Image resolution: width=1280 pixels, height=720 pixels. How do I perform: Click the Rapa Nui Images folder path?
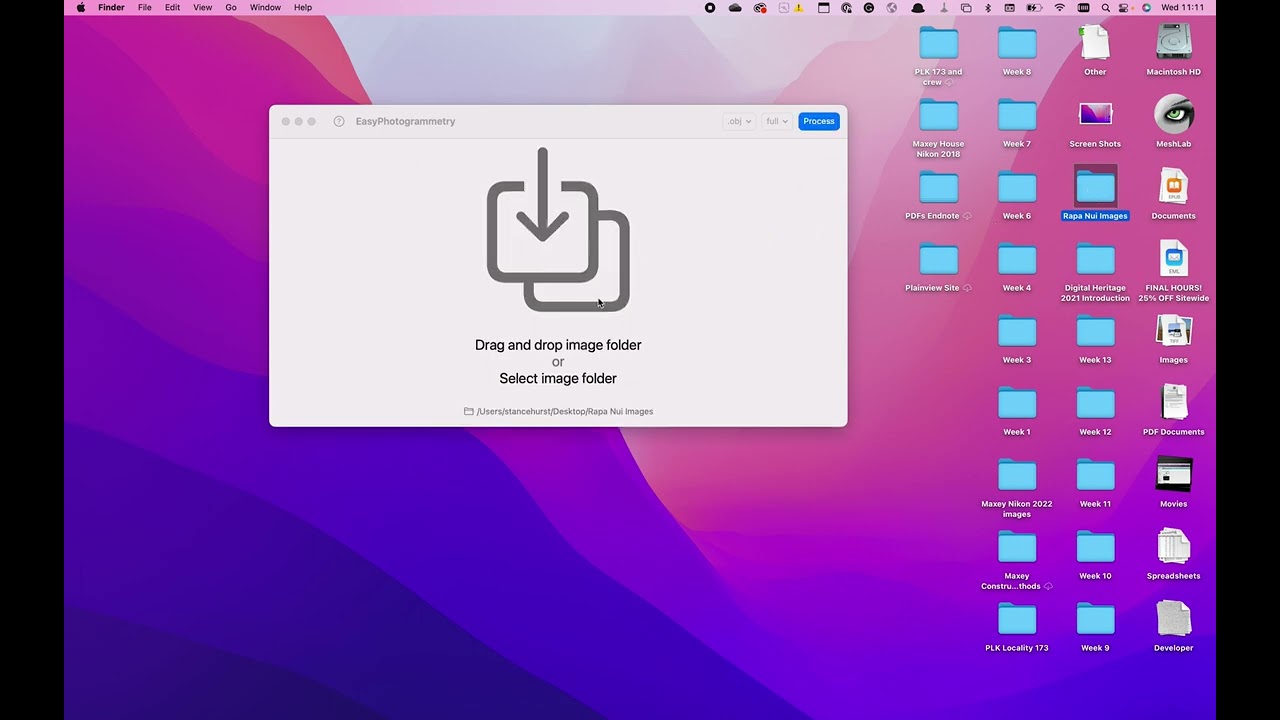pos(558,411)
